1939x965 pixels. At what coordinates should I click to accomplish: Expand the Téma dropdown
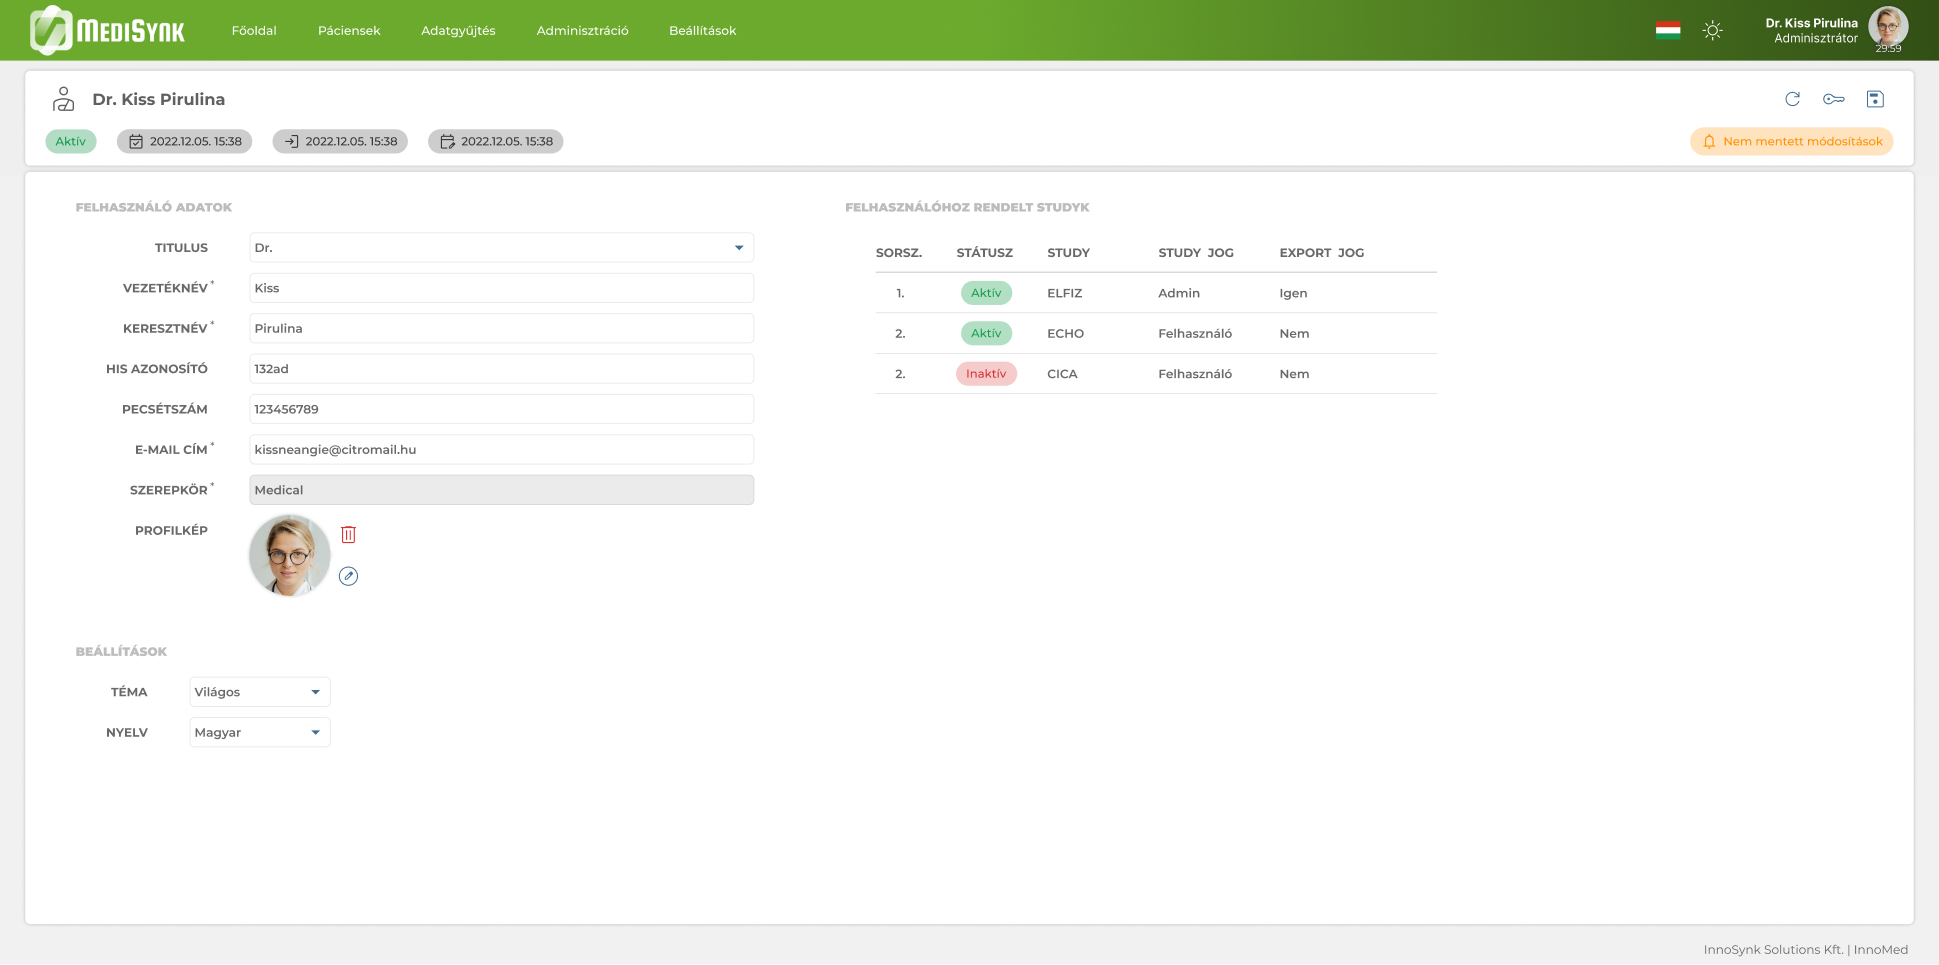(260, 692)
